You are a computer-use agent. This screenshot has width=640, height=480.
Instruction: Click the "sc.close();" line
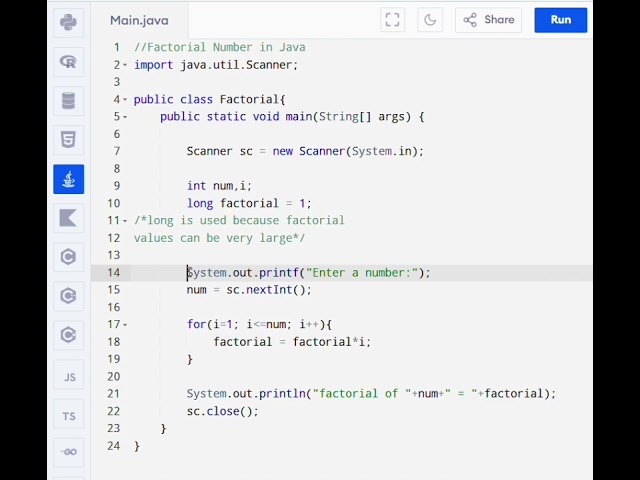tap(222, 411)
